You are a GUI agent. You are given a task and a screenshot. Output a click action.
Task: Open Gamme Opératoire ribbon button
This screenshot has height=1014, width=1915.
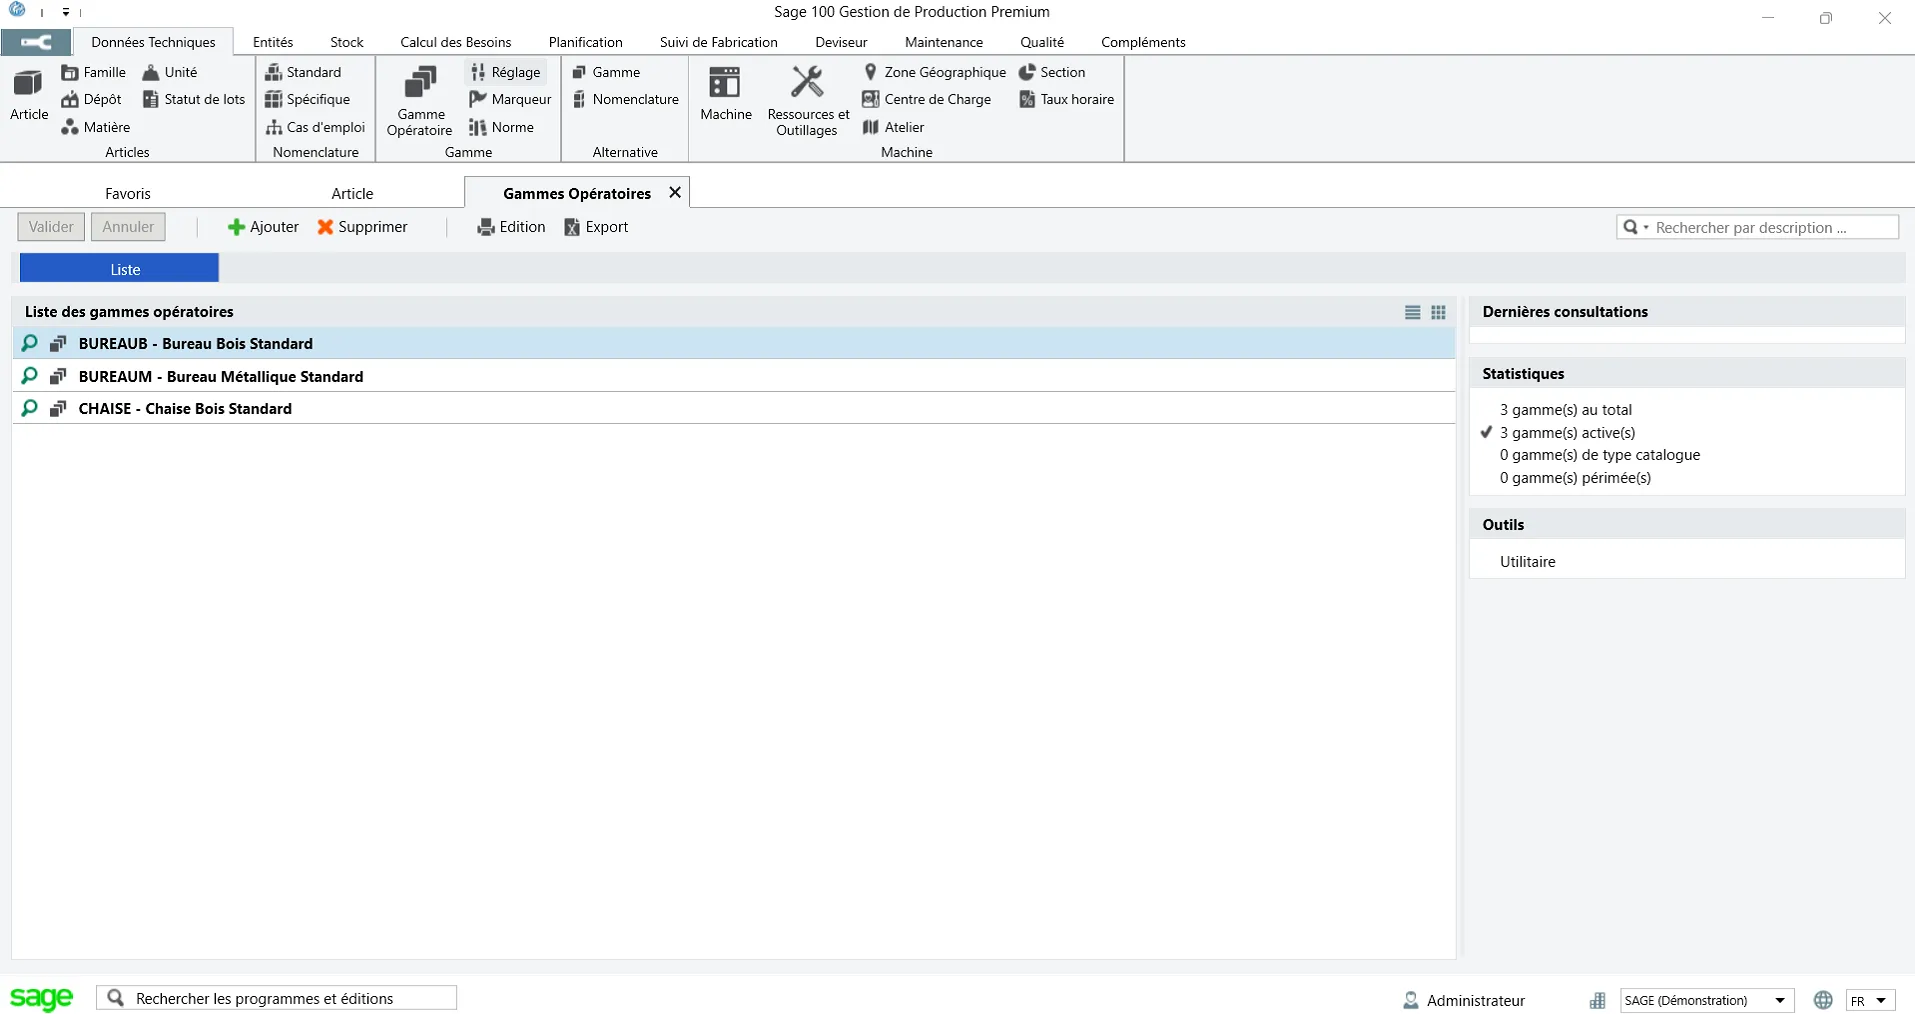420,100
